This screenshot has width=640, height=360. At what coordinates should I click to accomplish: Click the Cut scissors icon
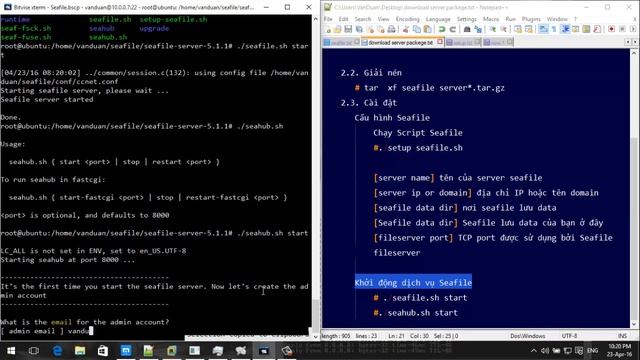click(406, 29)
